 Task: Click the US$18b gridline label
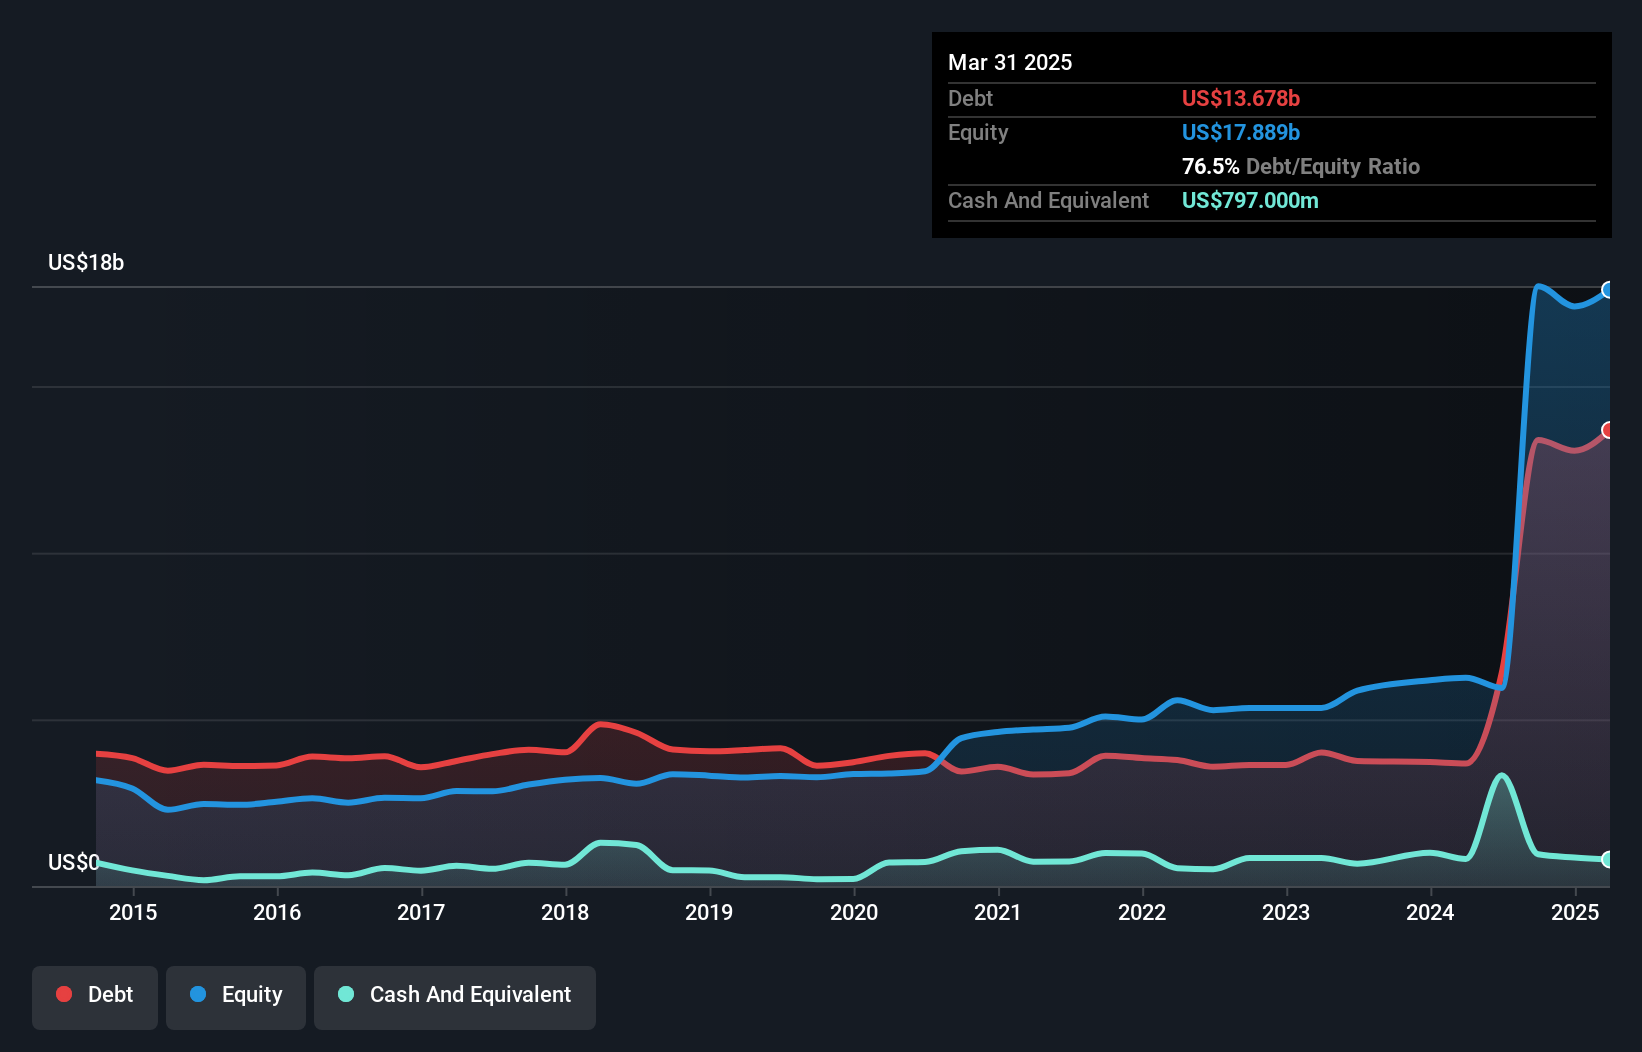tap(86, 263)
